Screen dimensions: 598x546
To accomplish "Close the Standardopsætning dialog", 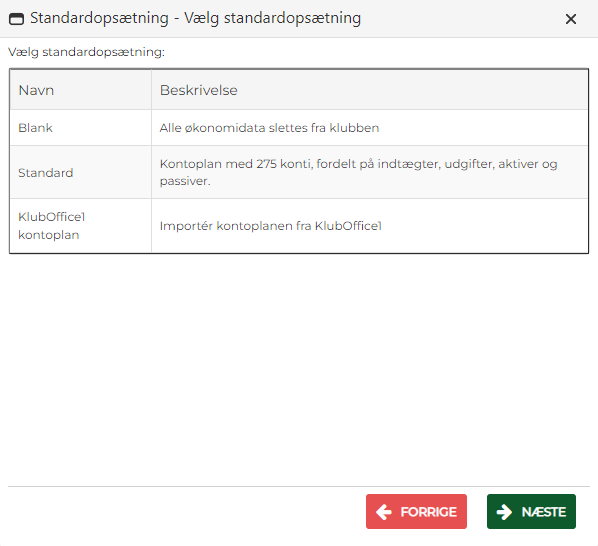I will click(x=571, y=19).
